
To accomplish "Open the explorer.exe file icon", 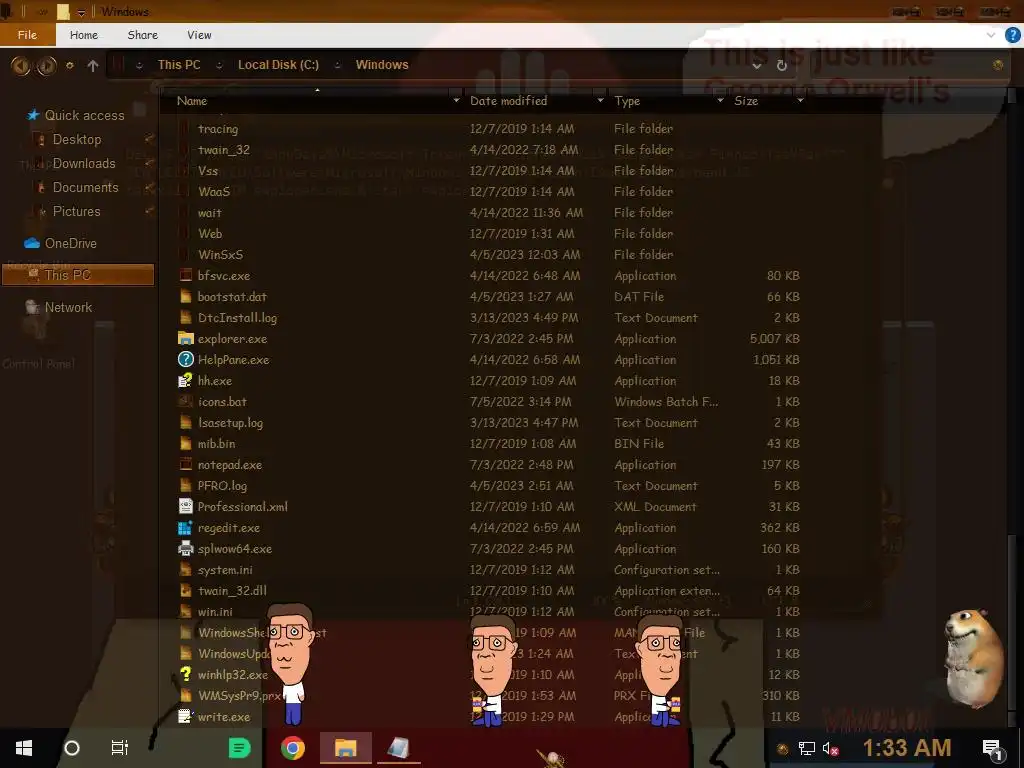I will (186, 338).
